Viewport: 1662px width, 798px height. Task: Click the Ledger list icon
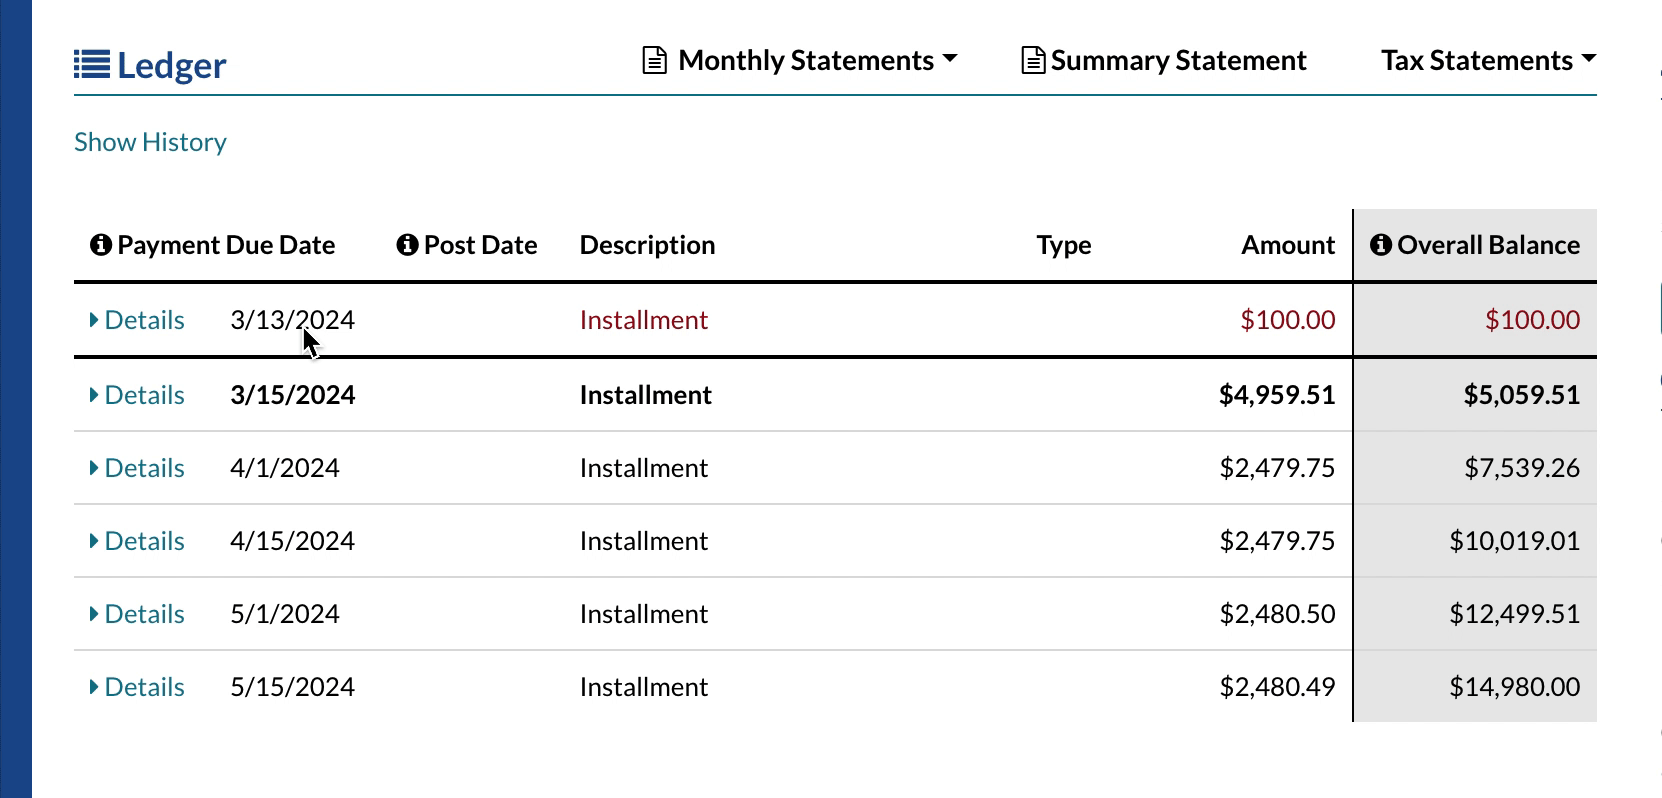click(x=91, y=65)
